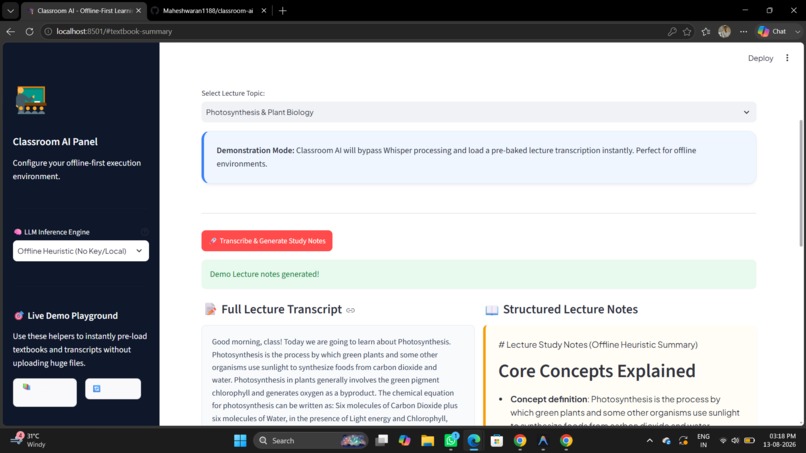The width and height of the screenshot is (806, 453).
Task: Click the helper button with blue document icon
Action: click(x=113, y=389)
